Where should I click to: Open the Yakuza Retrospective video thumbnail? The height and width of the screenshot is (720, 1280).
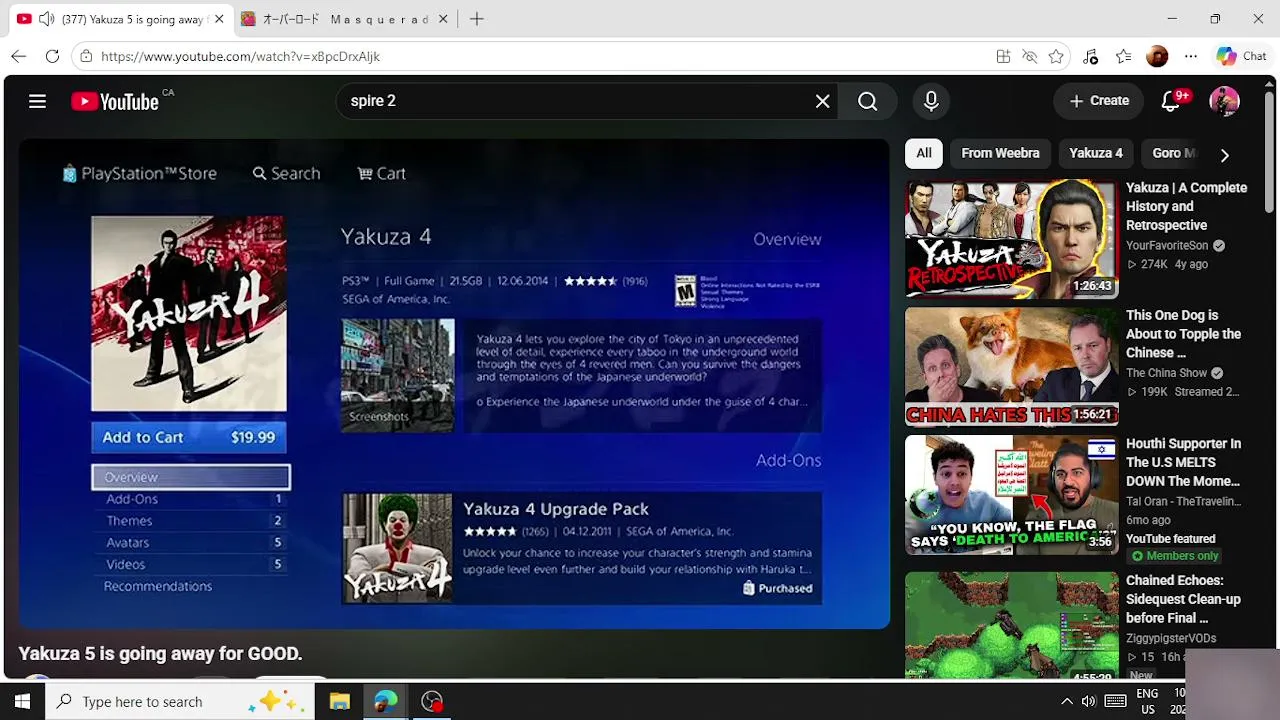[1011, 239]
